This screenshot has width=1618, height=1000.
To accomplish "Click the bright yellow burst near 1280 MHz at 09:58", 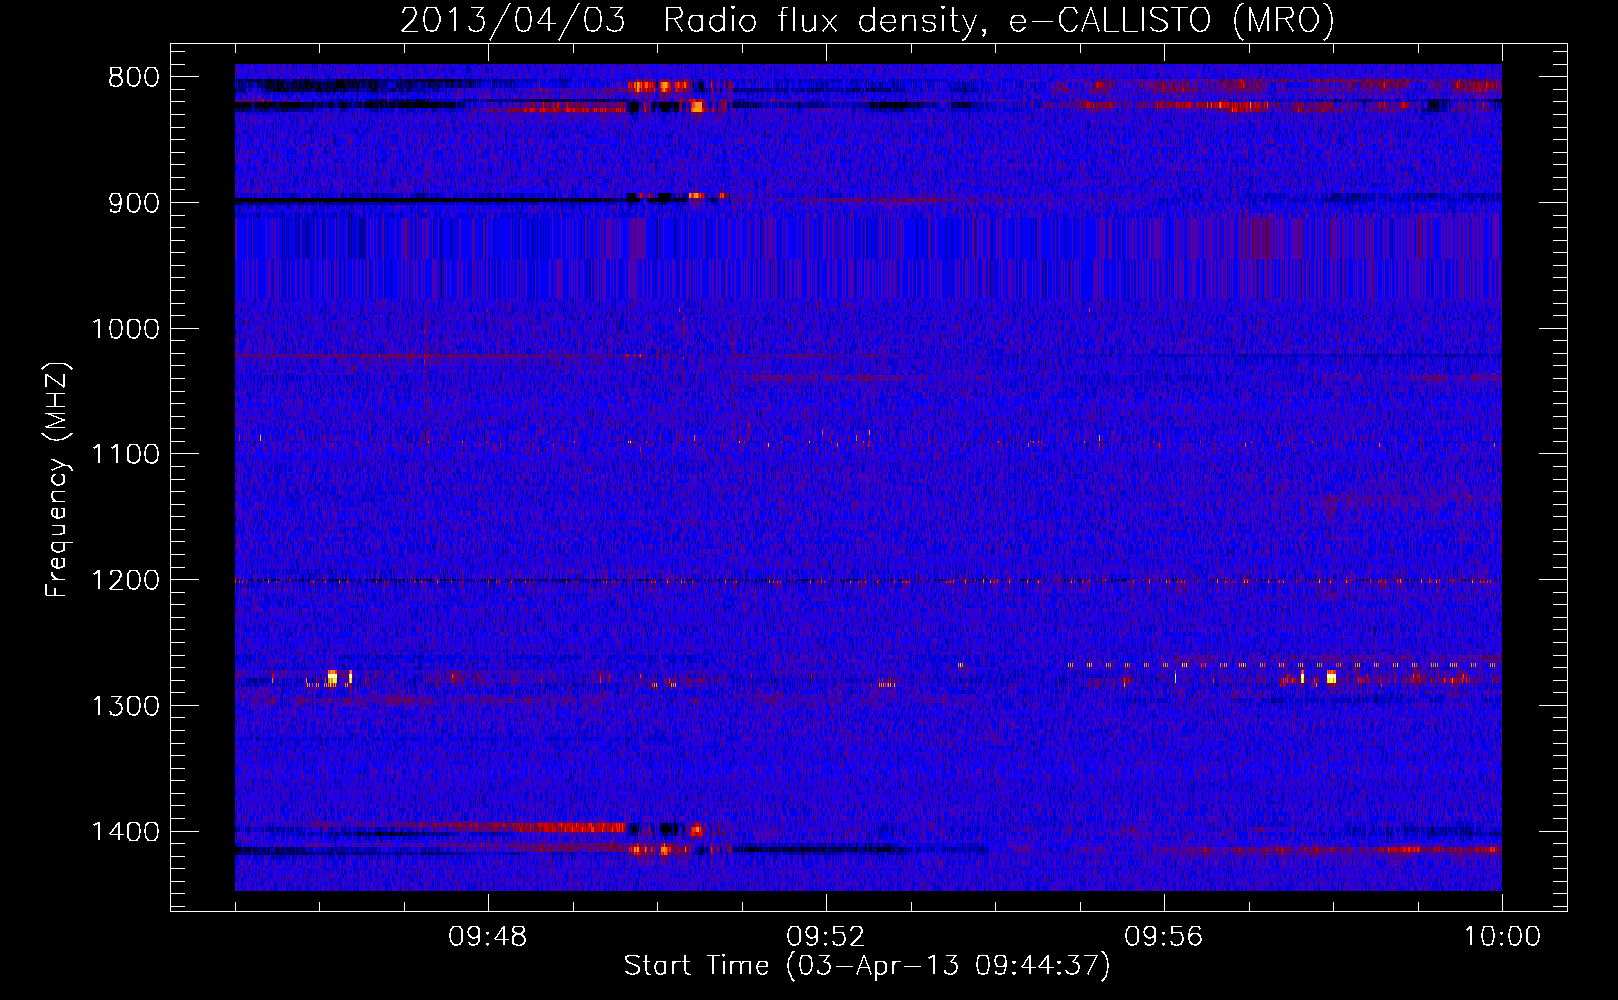I will [x=1331, y=677].
